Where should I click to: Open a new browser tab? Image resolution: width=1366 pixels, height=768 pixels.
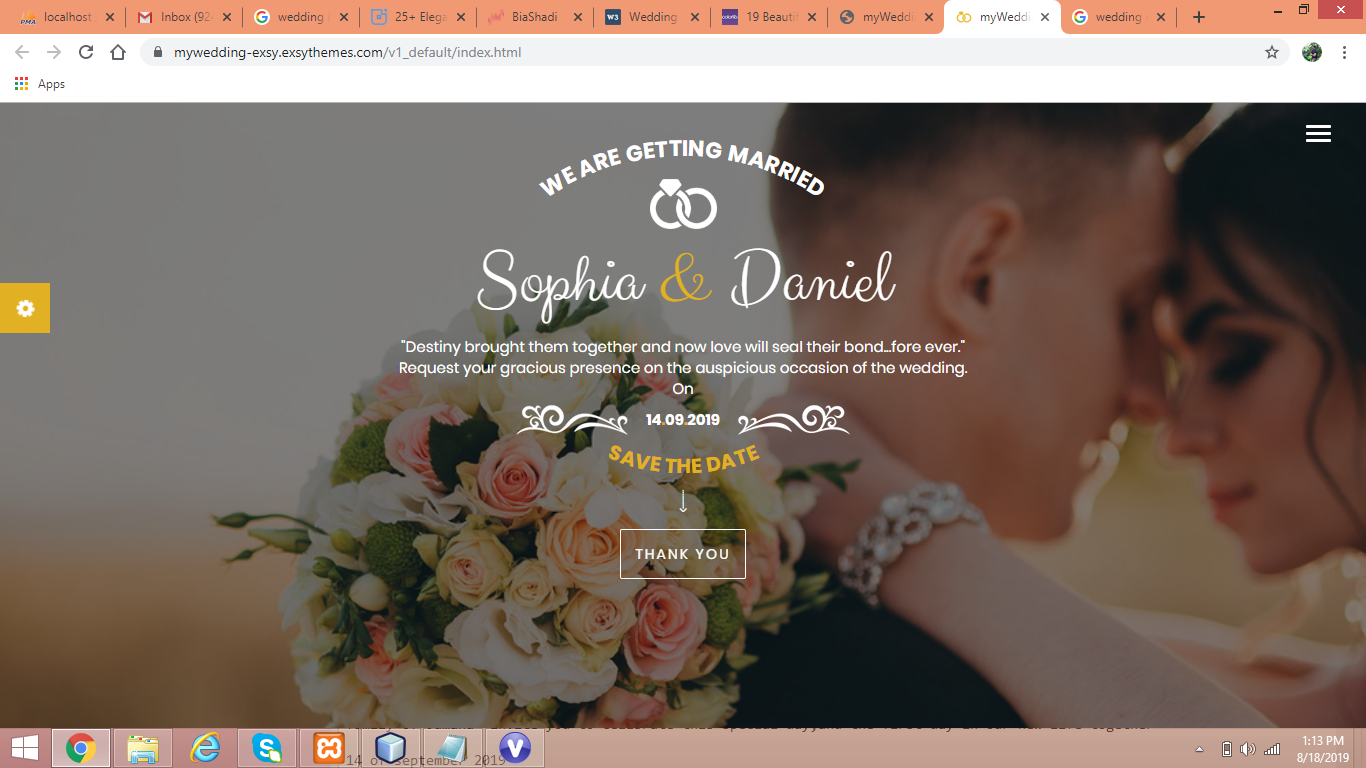click(x=1199, y=17)
